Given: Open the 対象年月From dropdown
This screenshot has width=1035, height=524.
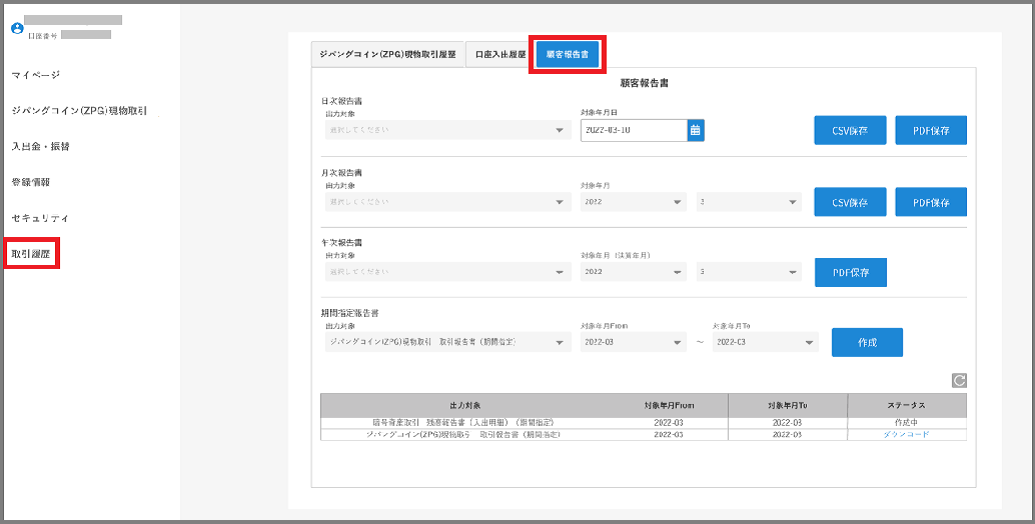Looking at the screenshot, I should point(632,343).
